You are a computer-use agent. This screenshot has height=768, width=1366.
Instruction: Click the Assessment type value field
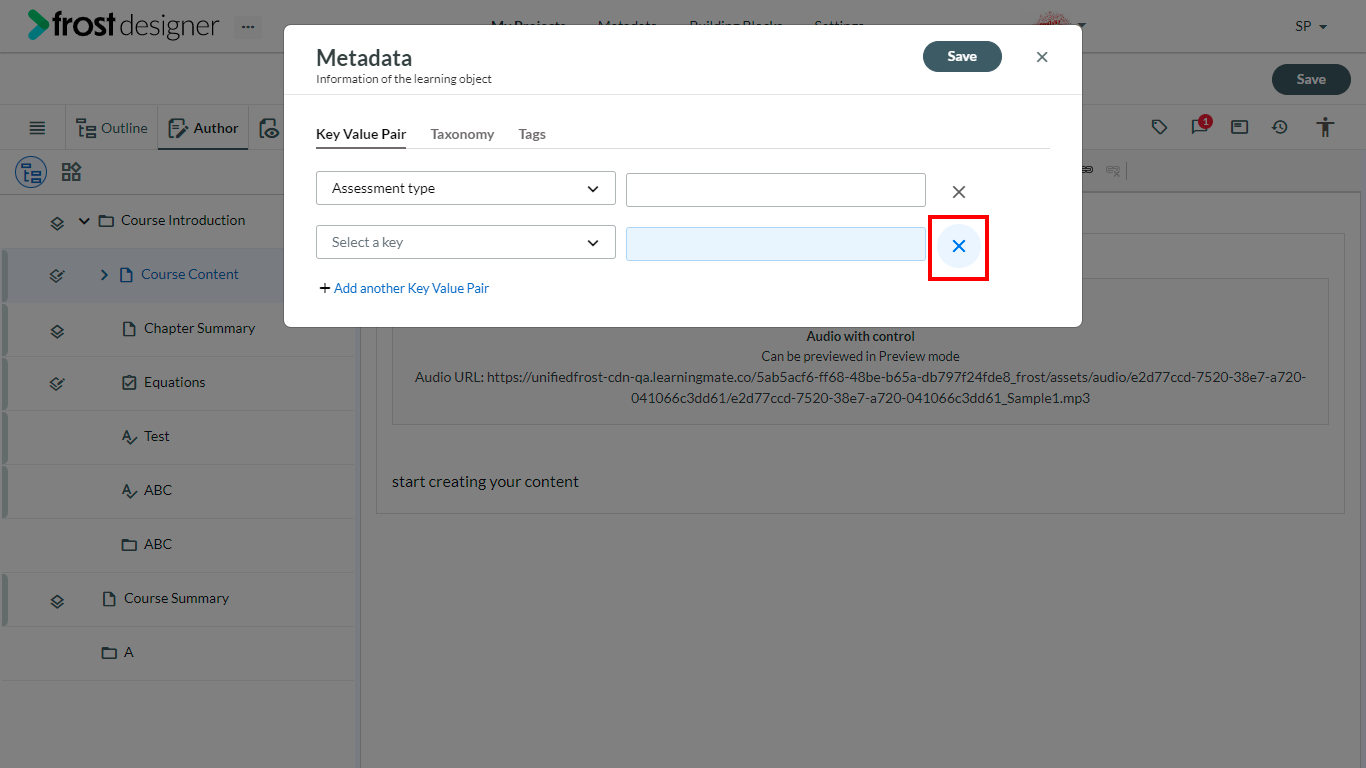click(x=776, y=190)
